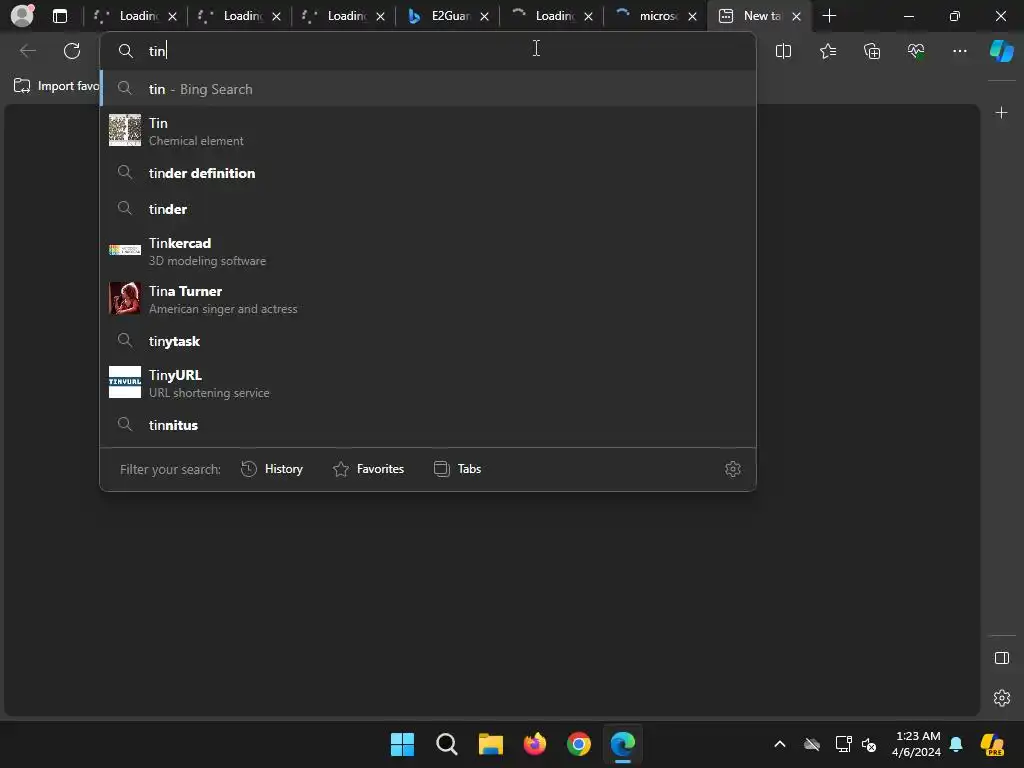Choose the 'tinnitus' suggestion

[x=428, y=424]
